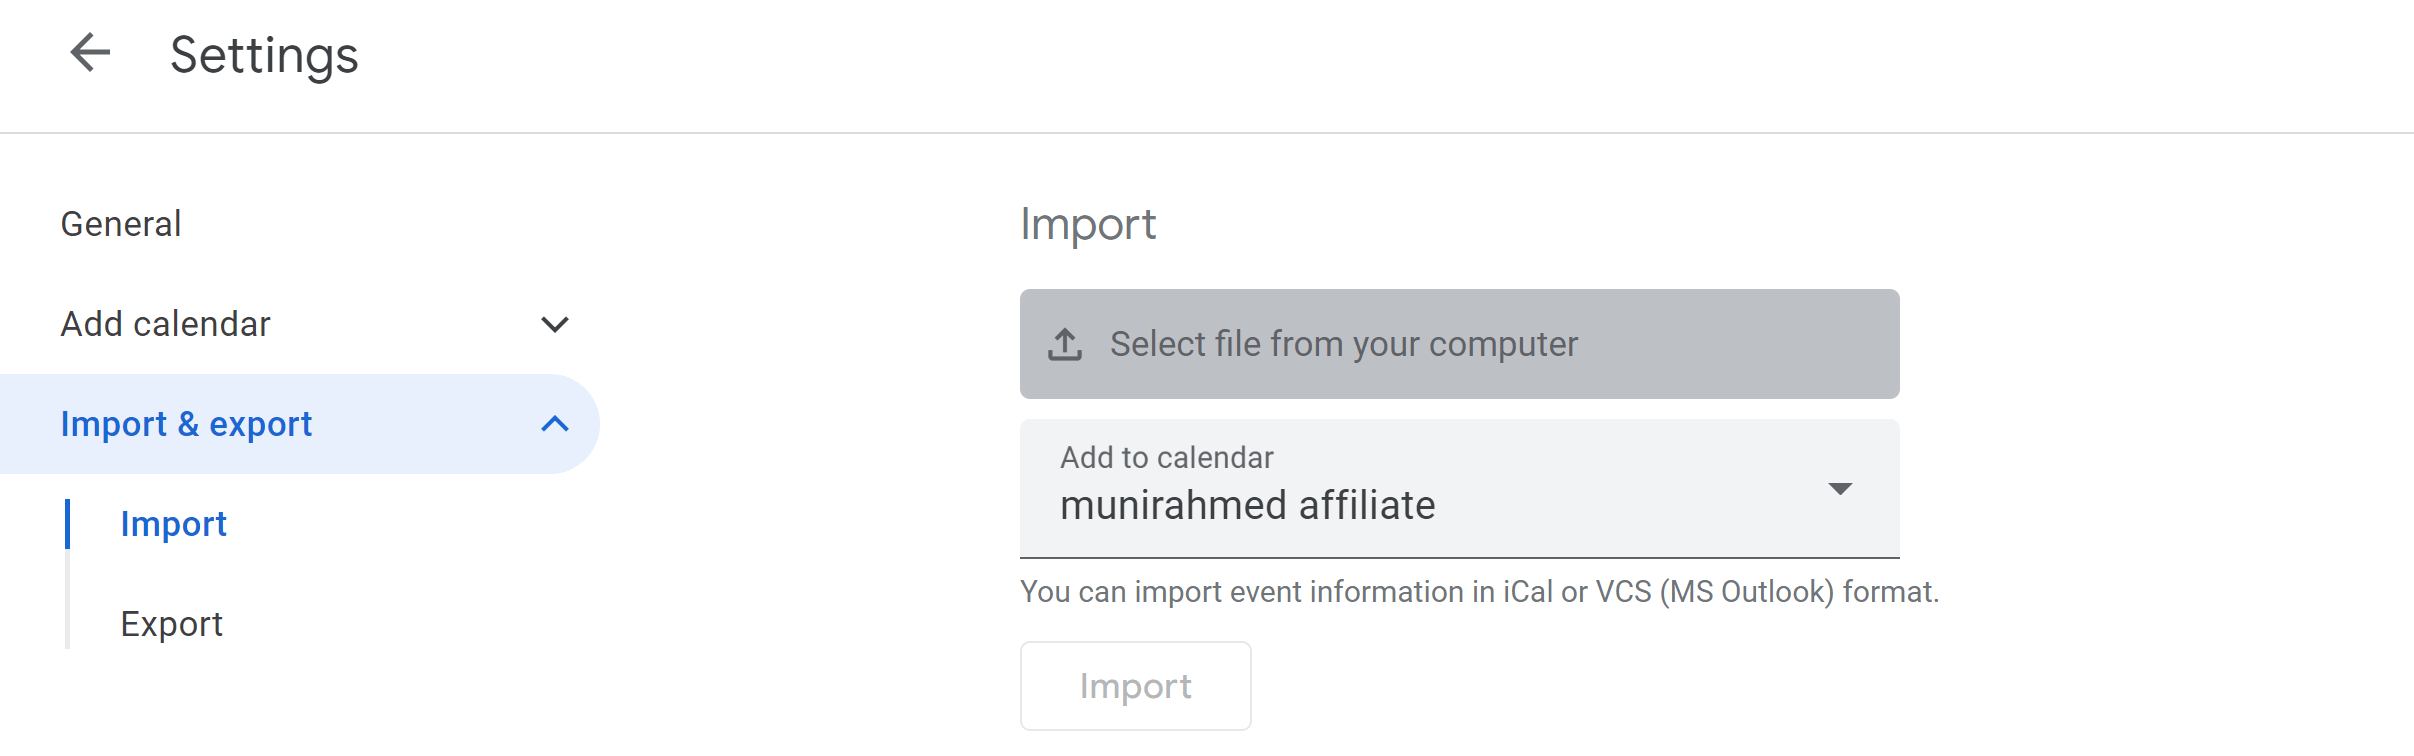Open Import & export from the sidebar
Viewport: 2414px width, 756px height.
click(x=186, y=423)
